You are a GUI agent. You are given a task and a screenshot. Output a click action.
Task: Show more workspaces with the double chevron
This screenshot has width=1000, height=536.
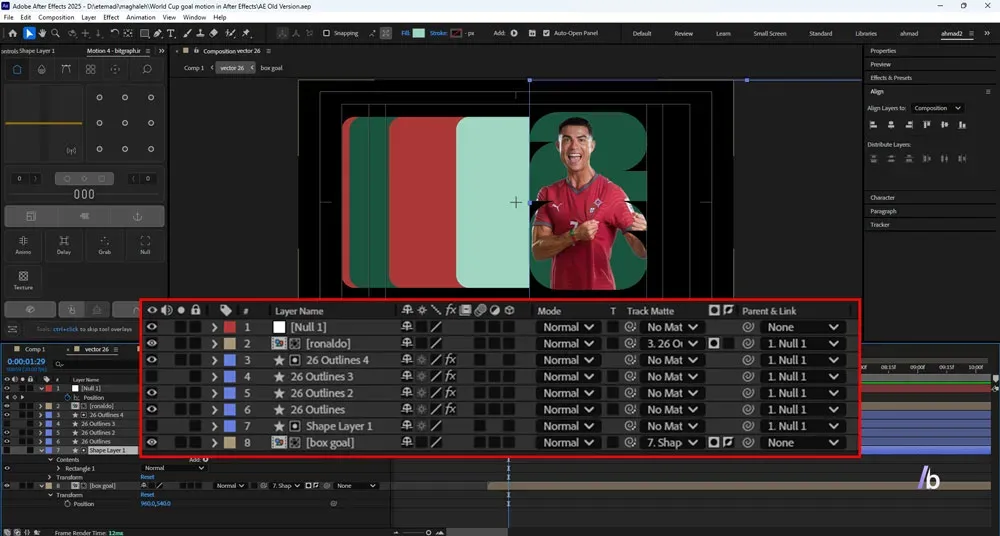989,33
